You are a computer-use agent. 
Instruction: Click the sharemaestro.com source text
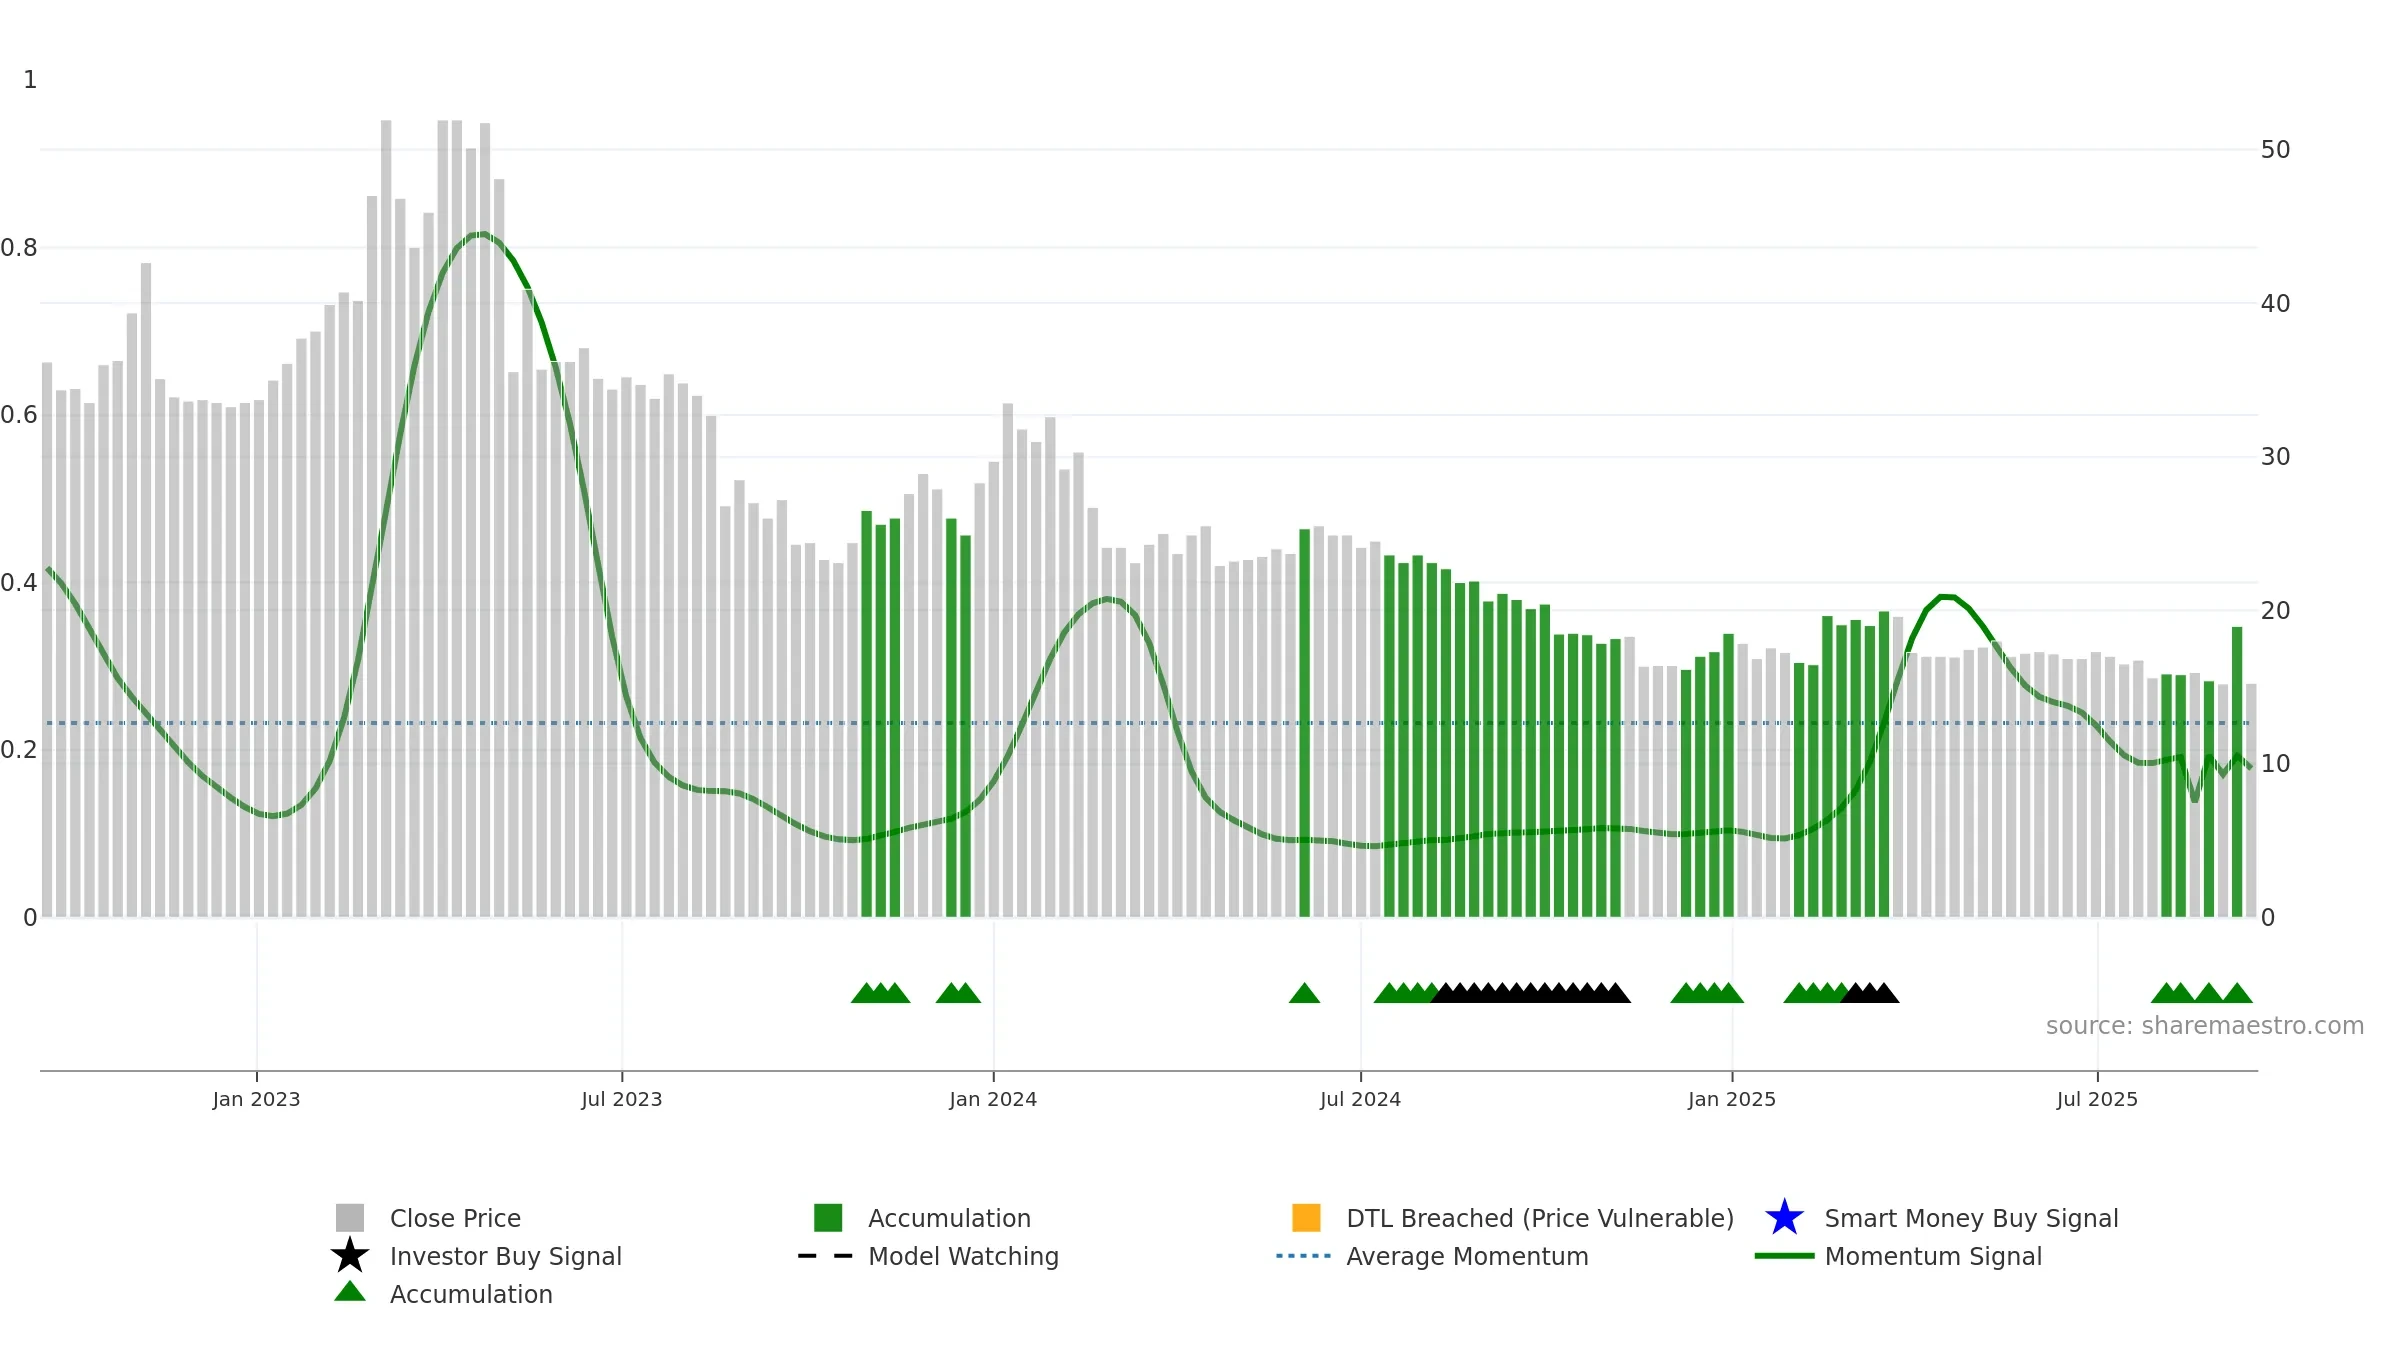(2204, 1025)
